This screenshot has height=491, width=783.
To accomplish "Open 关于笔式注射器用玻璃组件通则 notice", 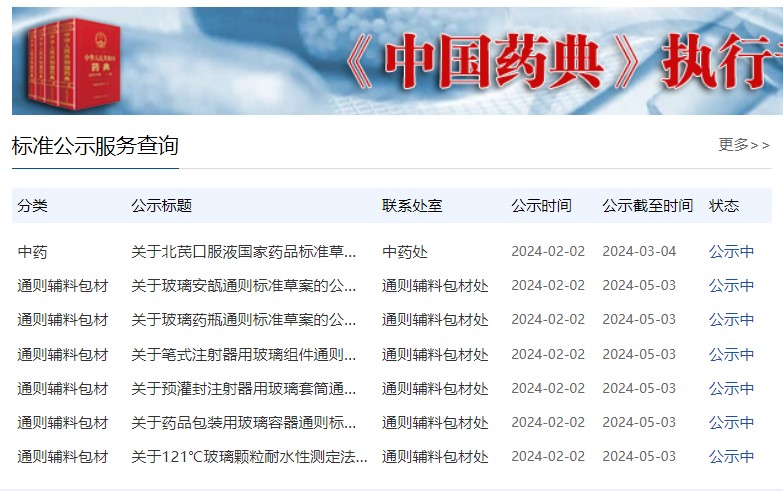I will 244,355.
